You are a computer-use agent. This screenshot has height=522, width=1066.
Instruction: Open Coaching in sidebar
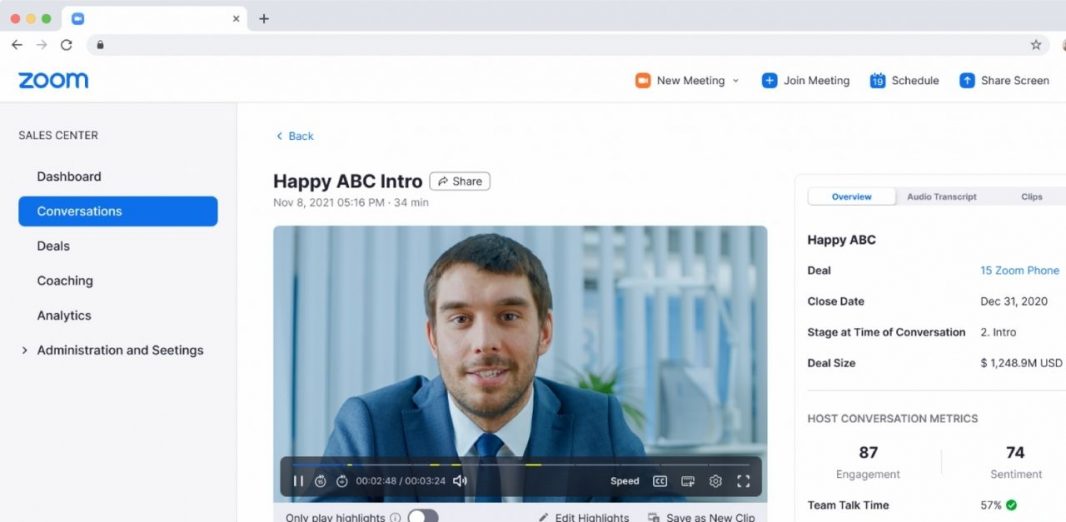[x=65, y=281]
